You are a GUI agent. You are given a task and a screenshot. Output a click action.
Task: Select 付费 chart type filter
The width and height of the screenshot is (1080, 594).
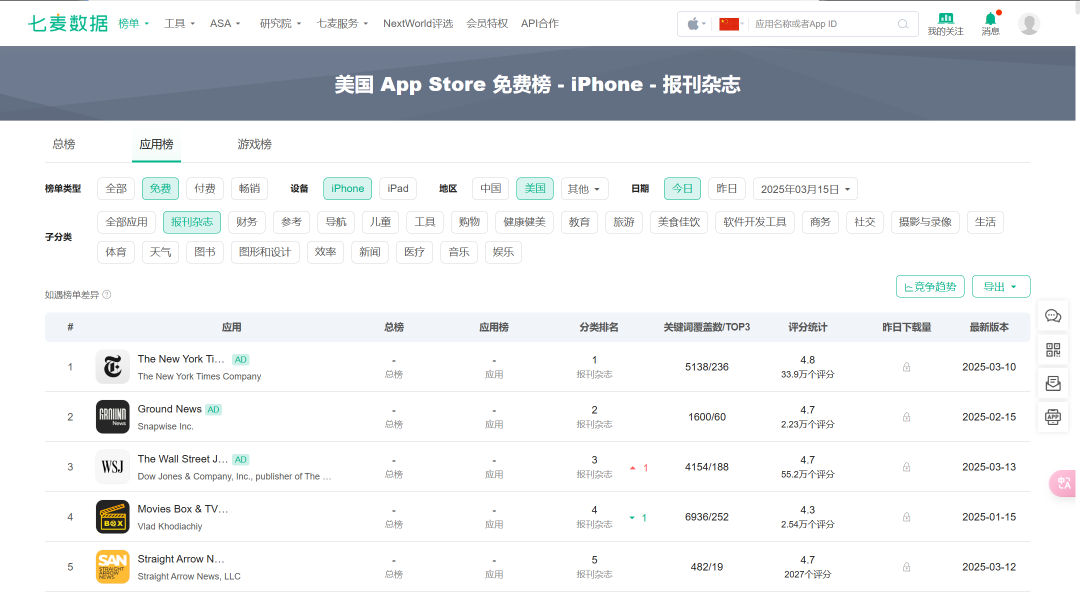205,189
